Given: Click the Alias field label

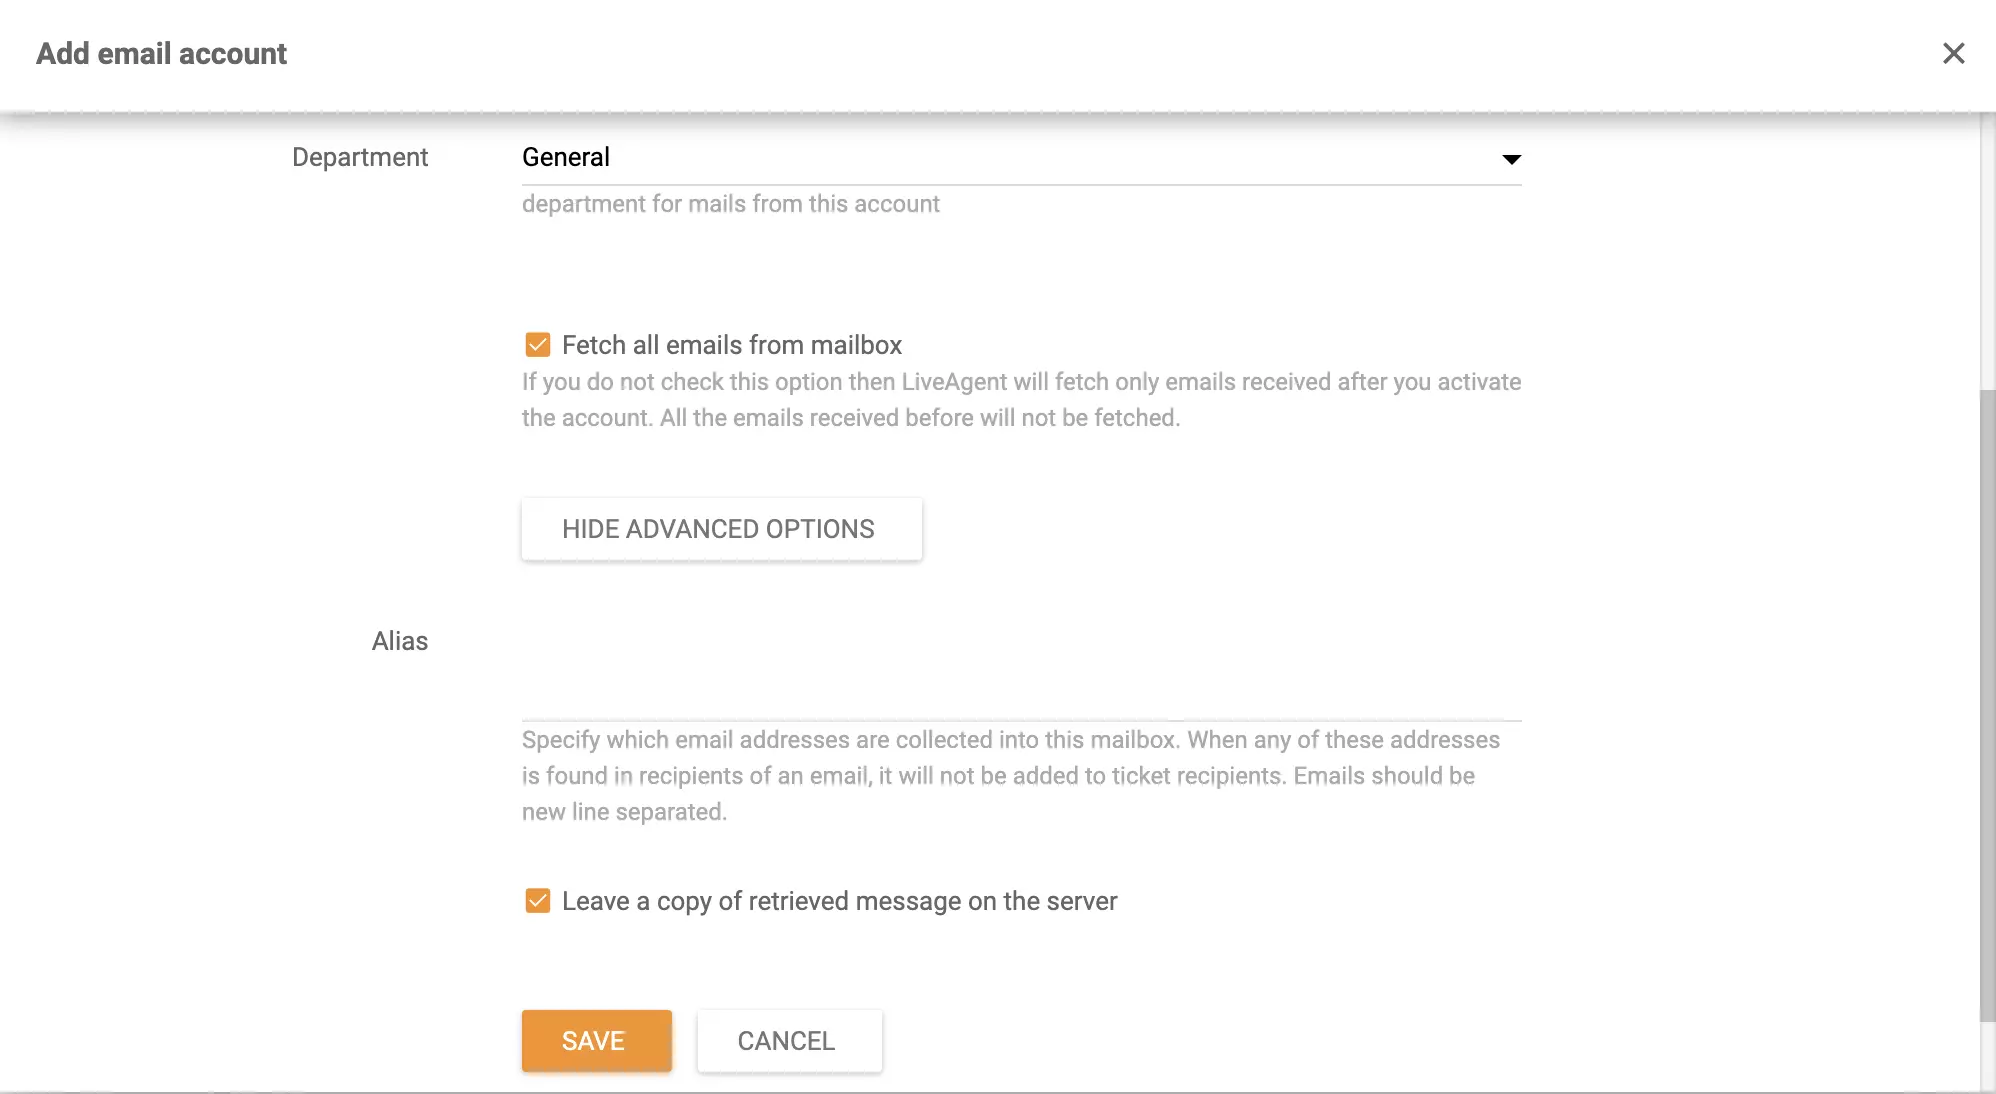Looking at the screenshot, I should [x=399, y=641].
